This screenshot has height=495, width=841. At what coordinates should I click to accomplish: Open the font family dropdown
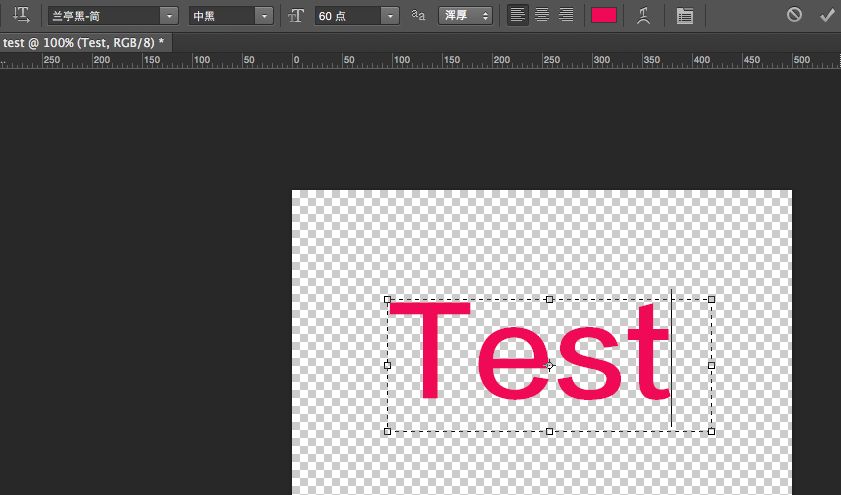(x=169, y=16)
